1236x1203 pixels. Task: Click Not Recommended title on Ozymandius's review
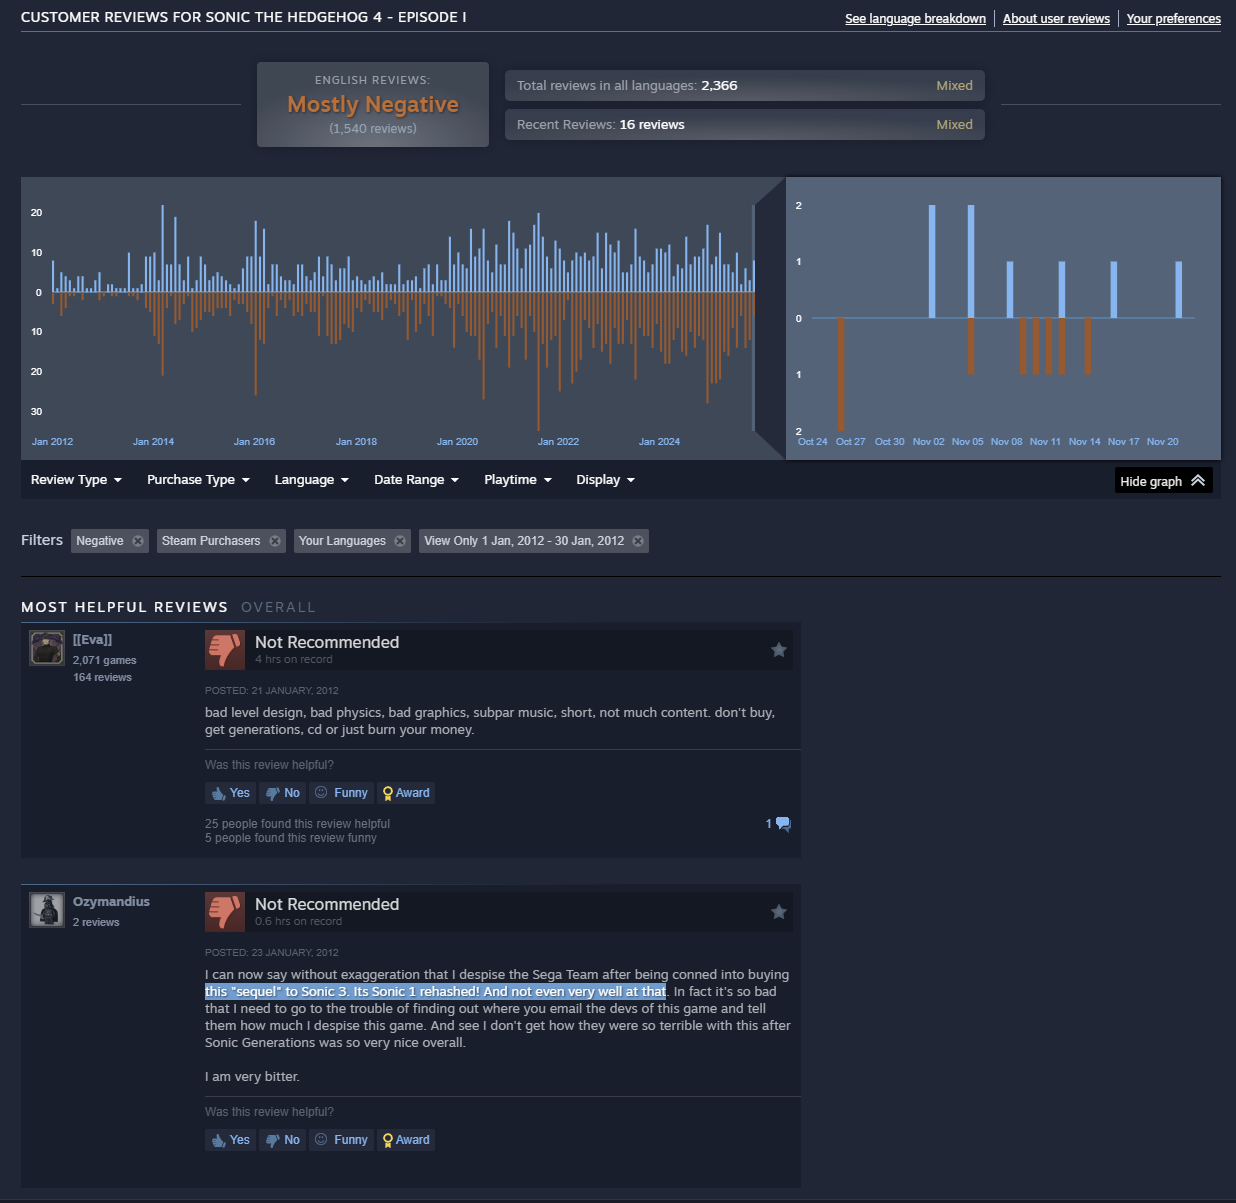tap(327, 904)
